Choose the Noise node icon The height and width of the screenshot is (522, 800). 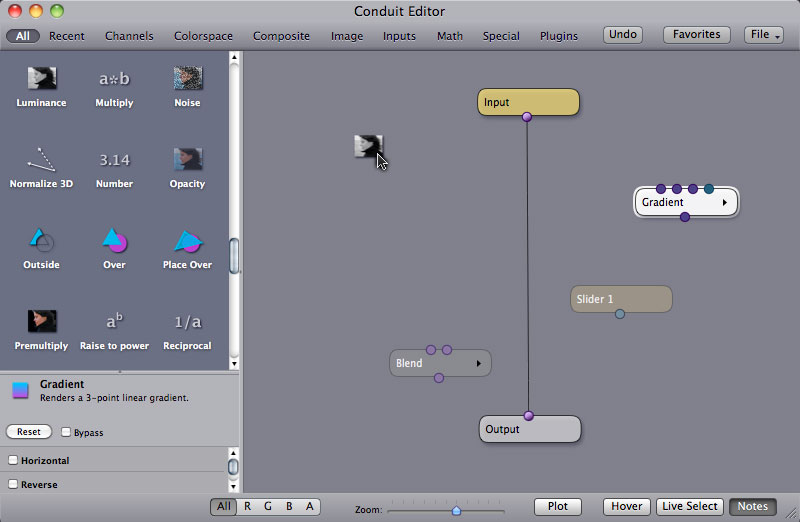[x=187, y=79]
